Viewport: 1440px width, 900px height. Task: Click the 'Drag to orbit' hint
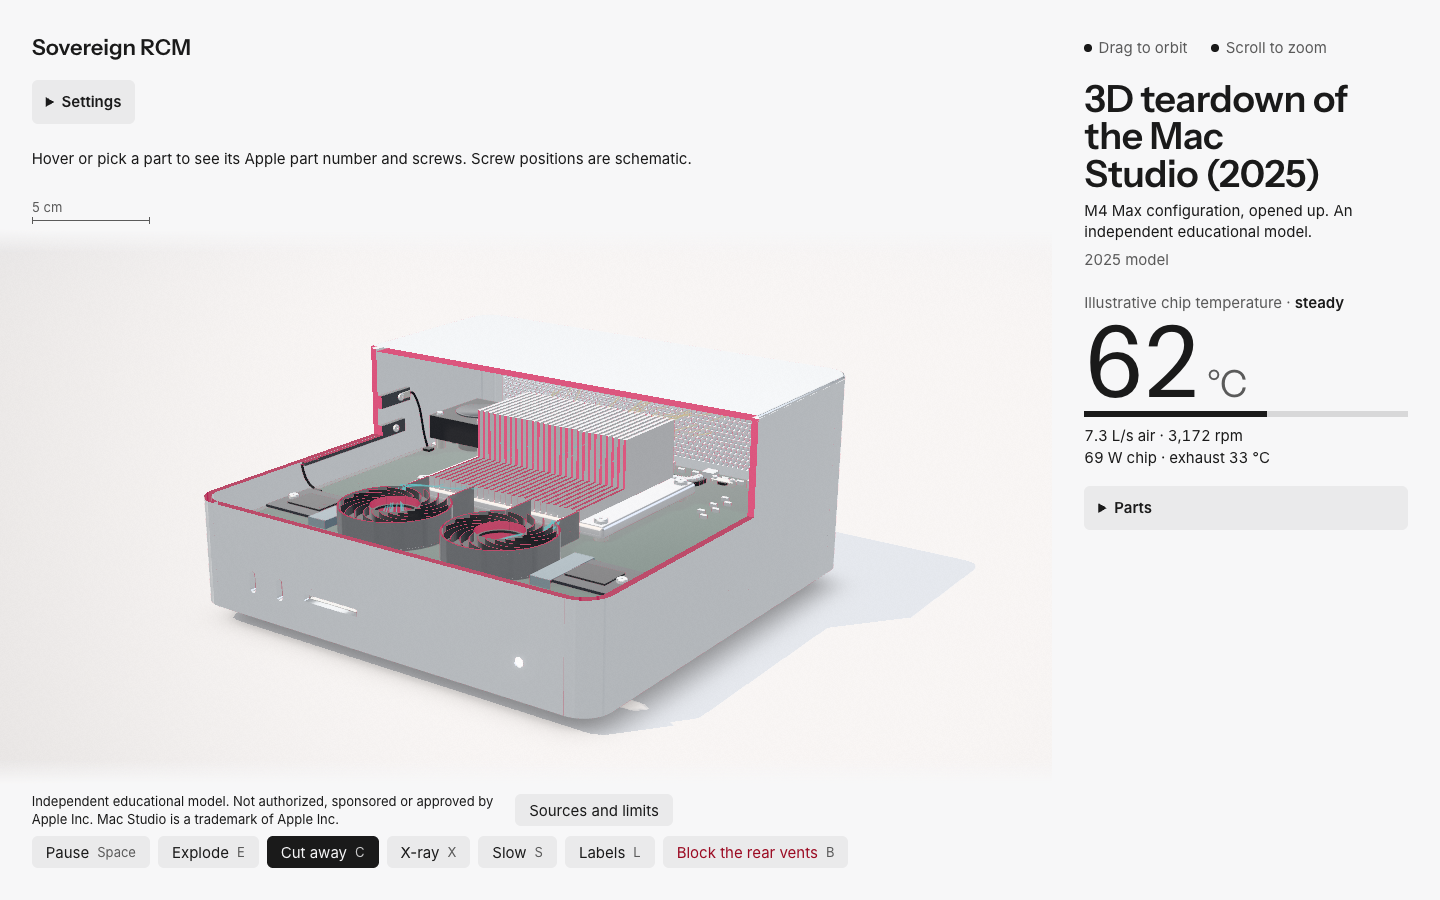click(1136, 48)
